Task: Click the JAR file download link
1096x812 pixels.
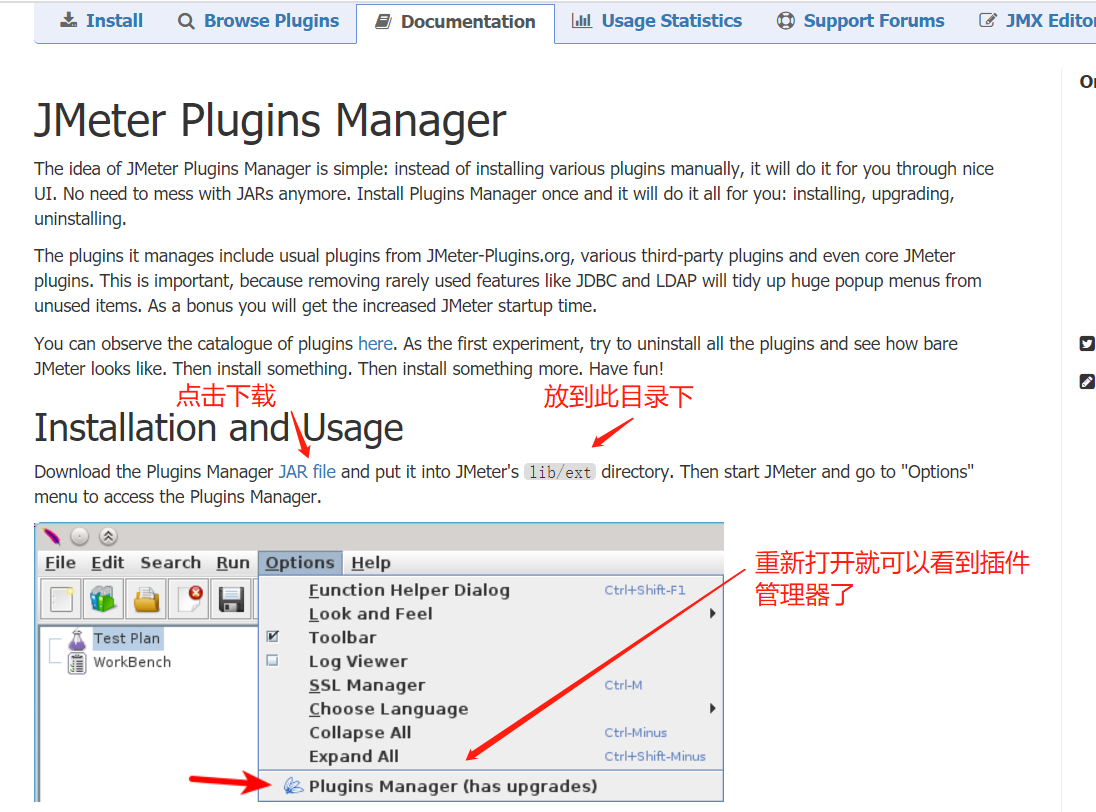Action: pyautogui.click(x=306, y=471)
